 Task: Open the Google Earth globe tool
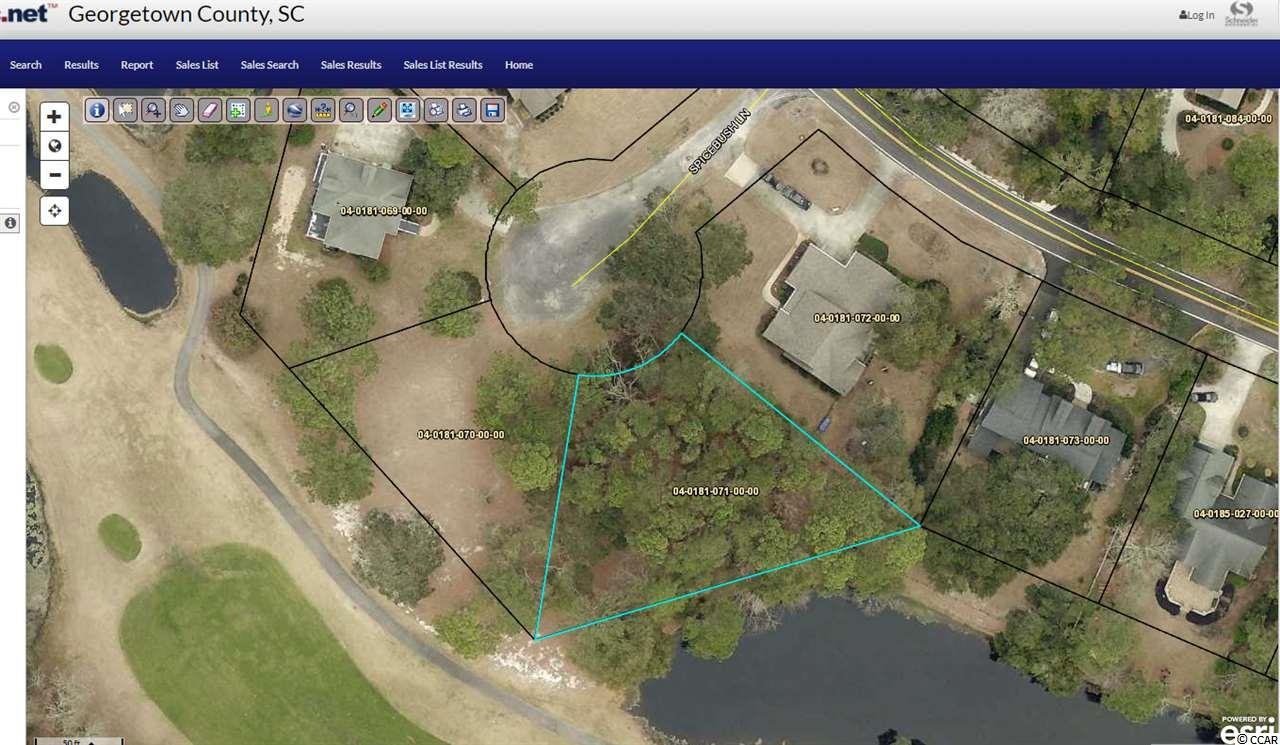(x=294, y=110)
